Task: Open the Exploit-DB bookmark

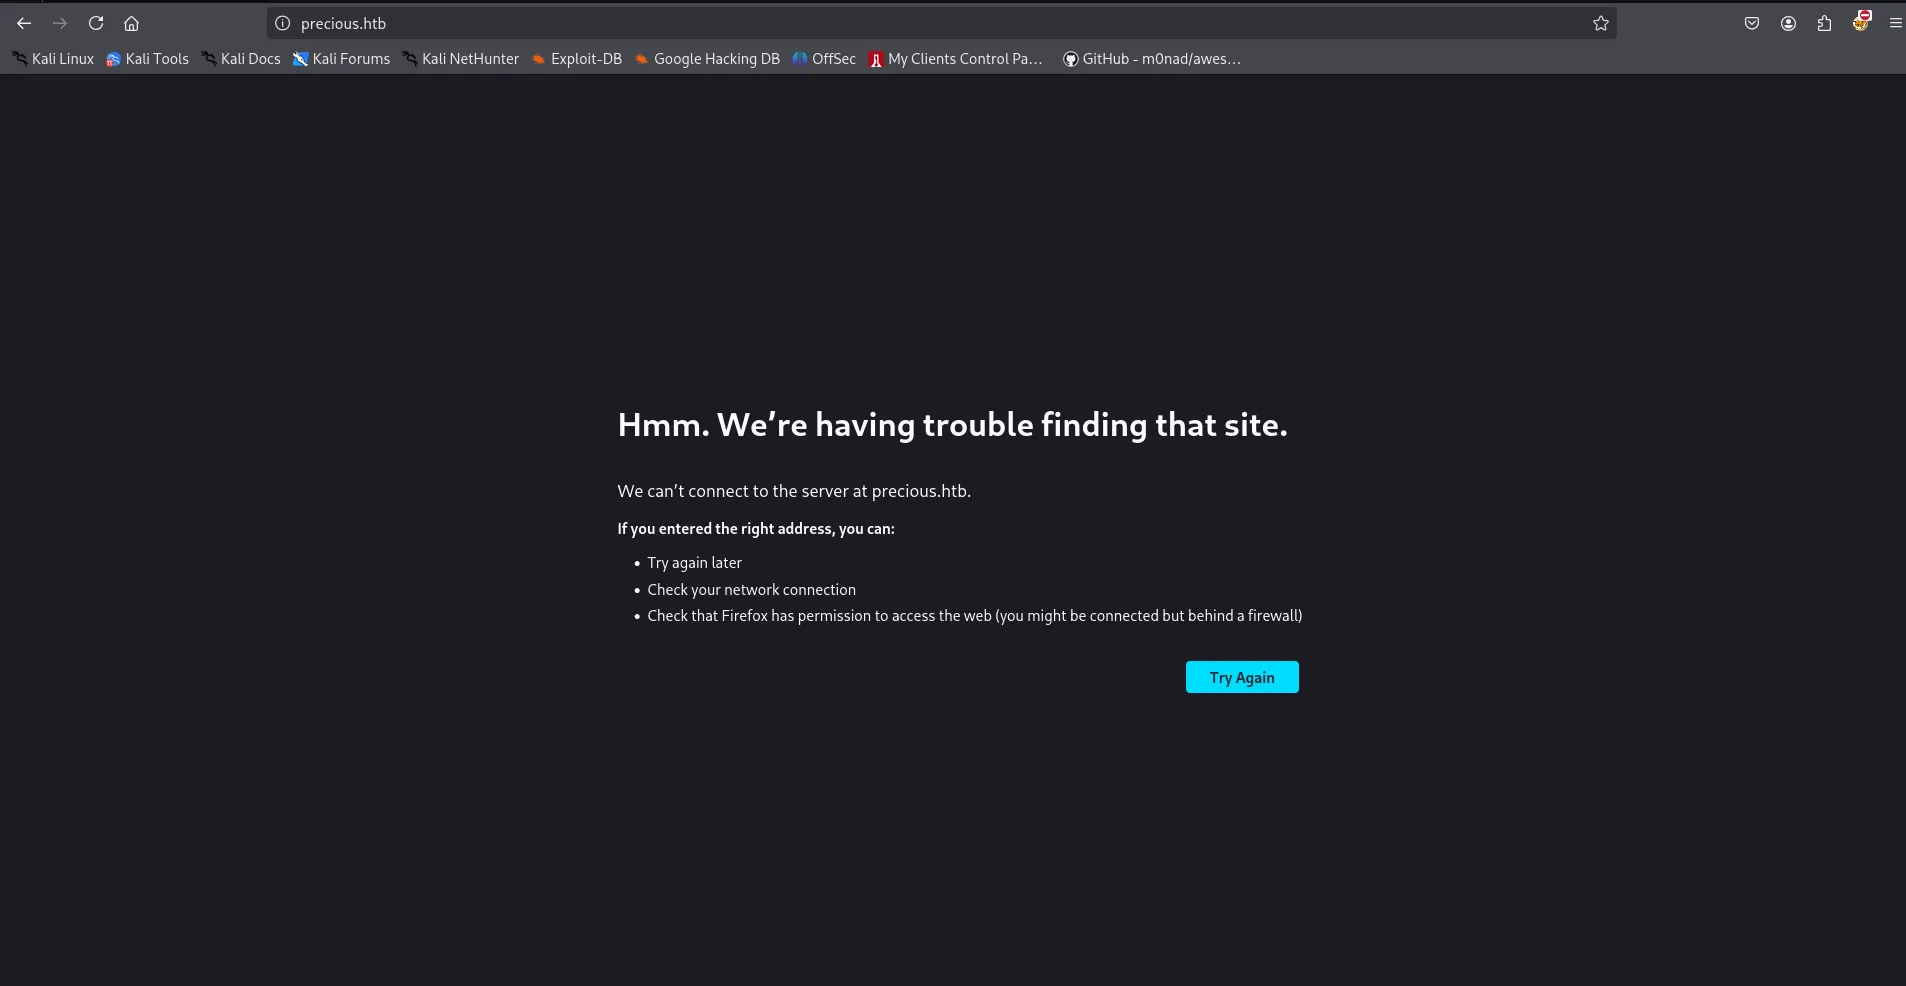Action: click(576, 59)
